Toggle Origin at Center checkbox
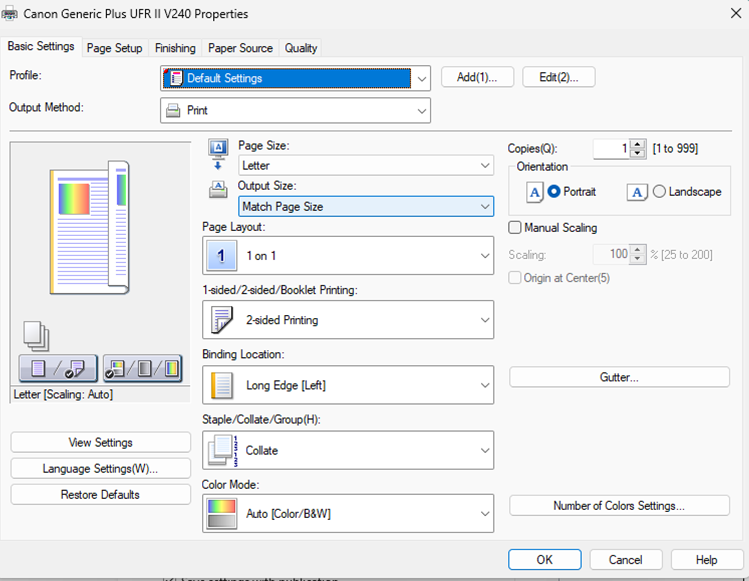This screenshot has width=749, height=581. 514,278
